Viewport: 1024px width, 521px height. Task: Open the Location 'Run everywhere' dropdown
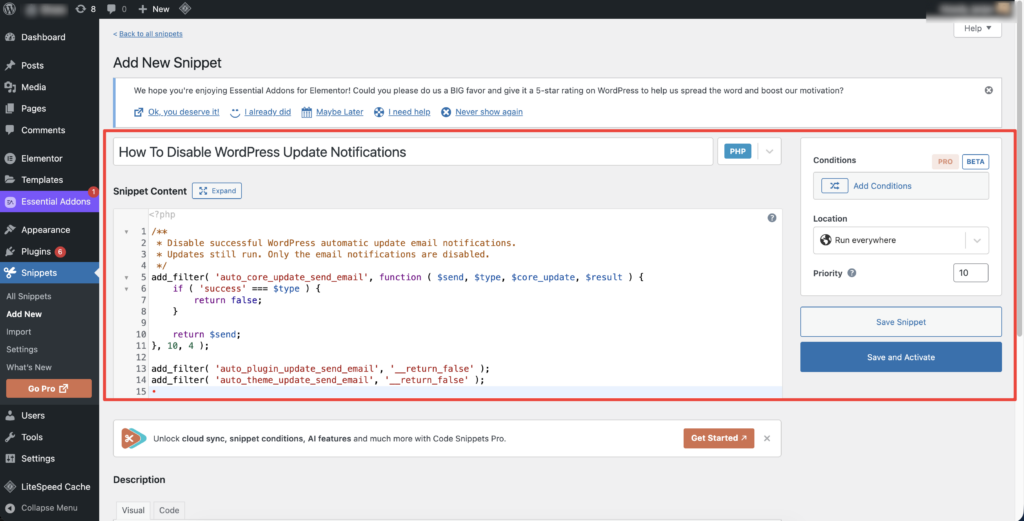point(901,240)
